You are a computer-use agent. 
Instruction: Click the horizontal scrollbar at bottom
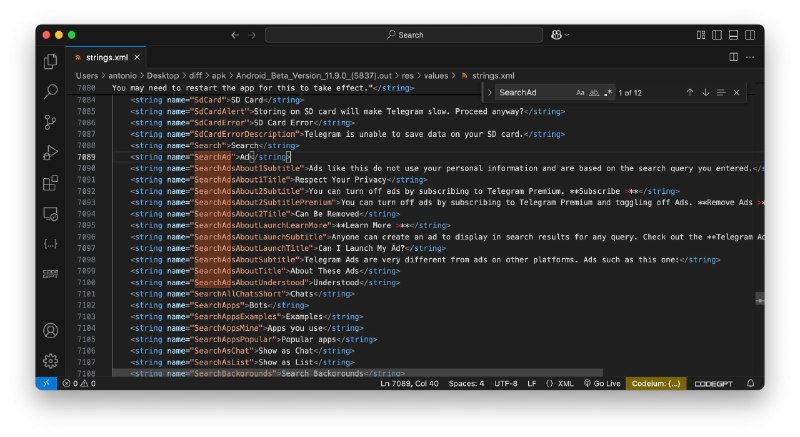click(357, 373)
